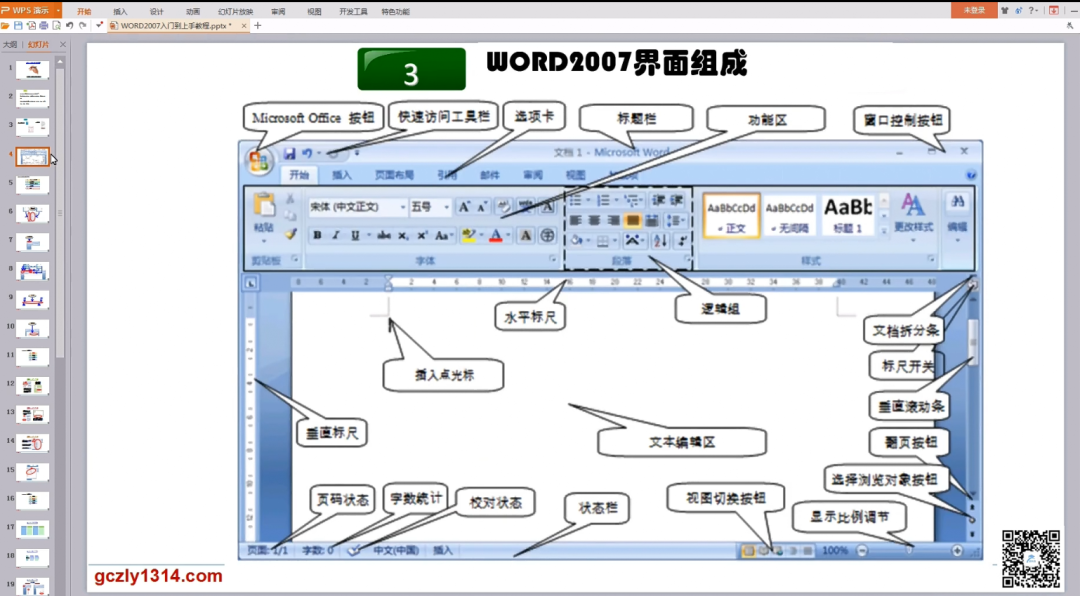Redo the action in WPS toolbar
Screen dimensions: 1080x596
(x=83, y=25)
